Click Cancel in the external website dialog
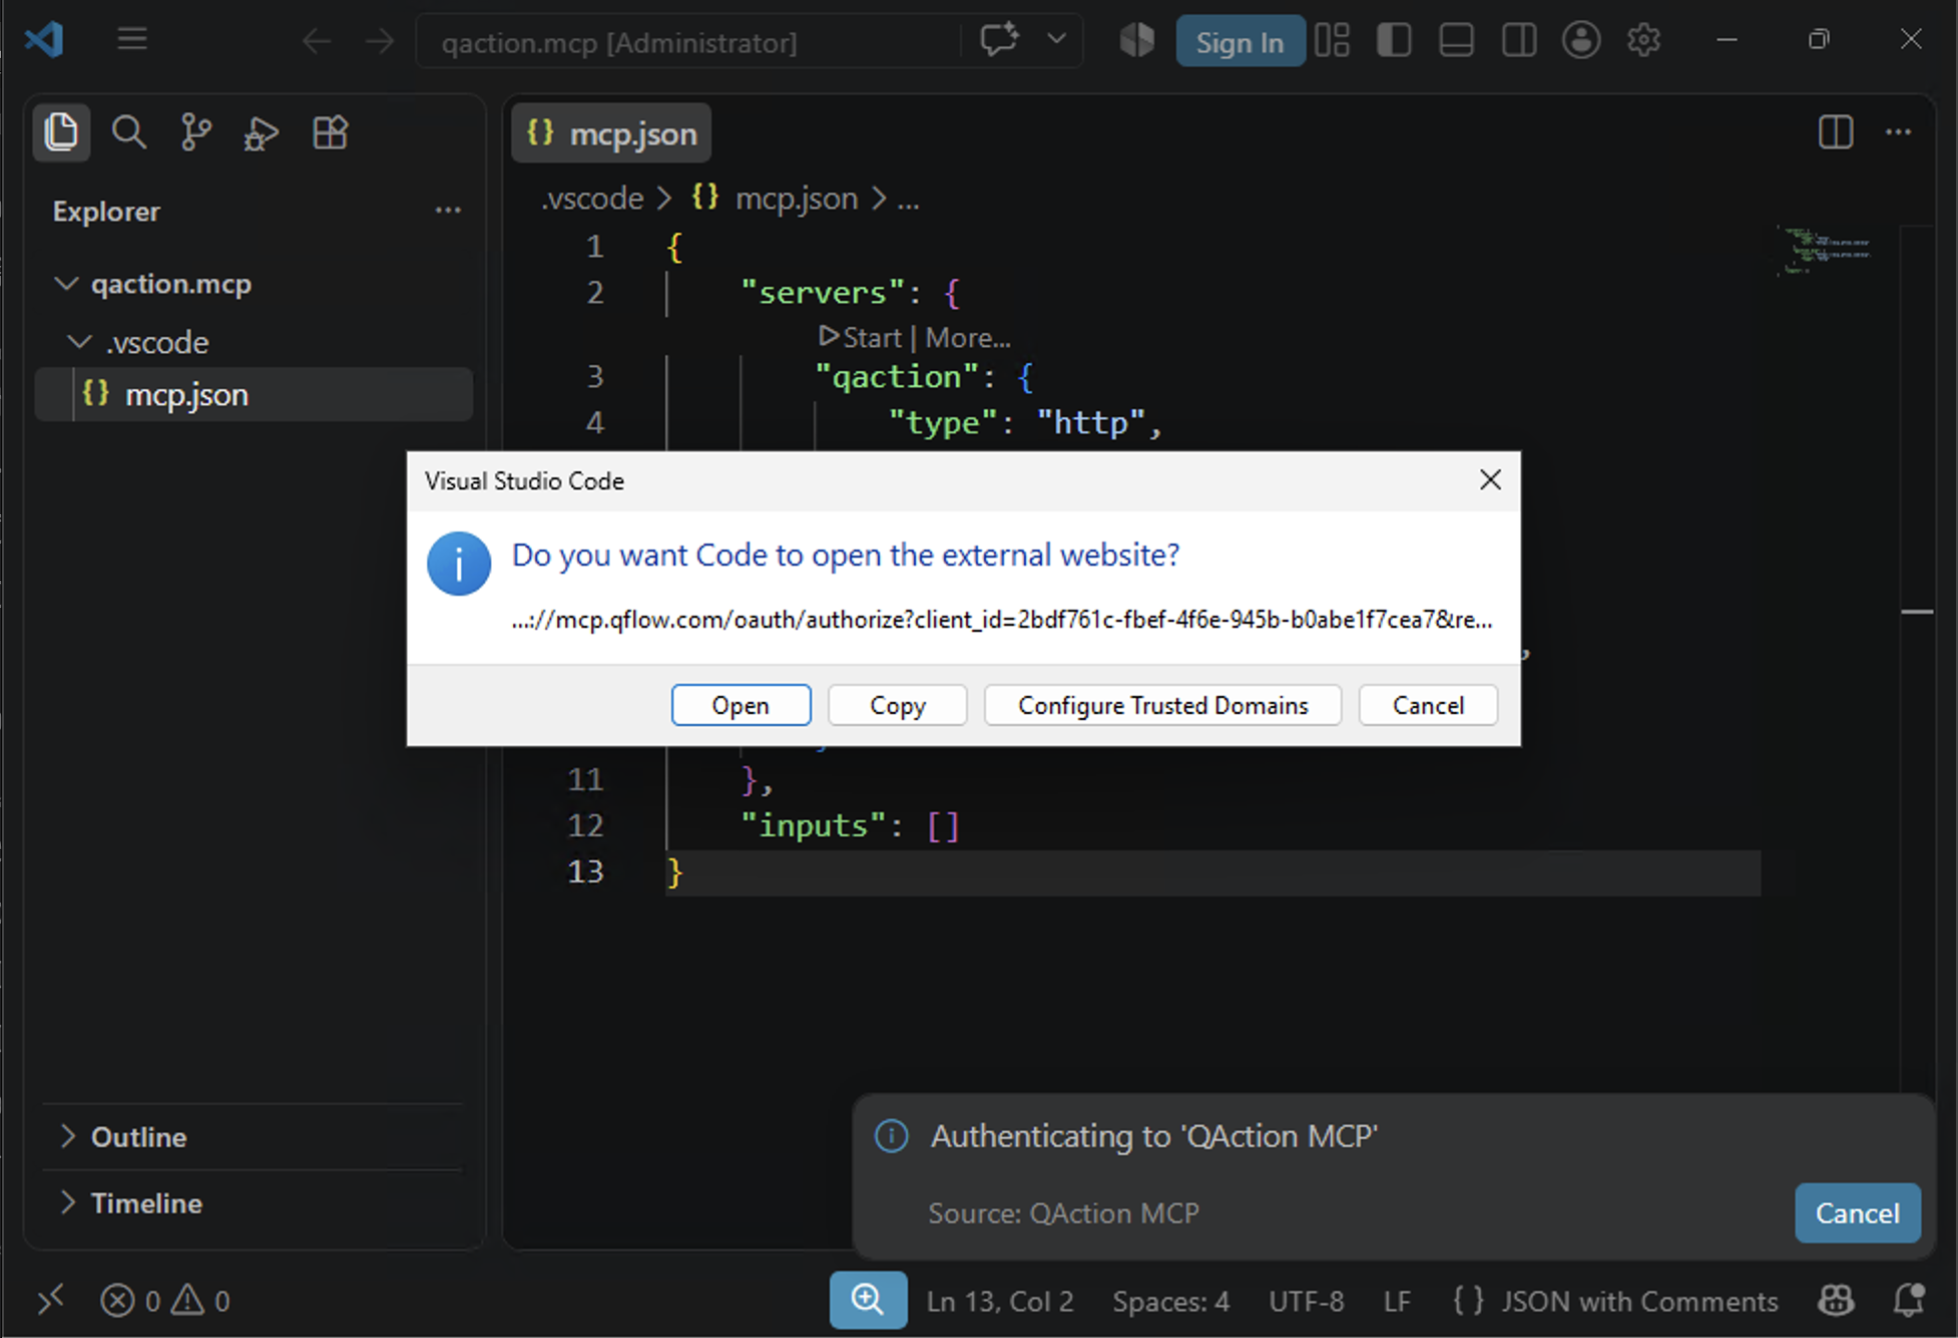The image size is (1958, 1338). click(x=1428, y=705)
